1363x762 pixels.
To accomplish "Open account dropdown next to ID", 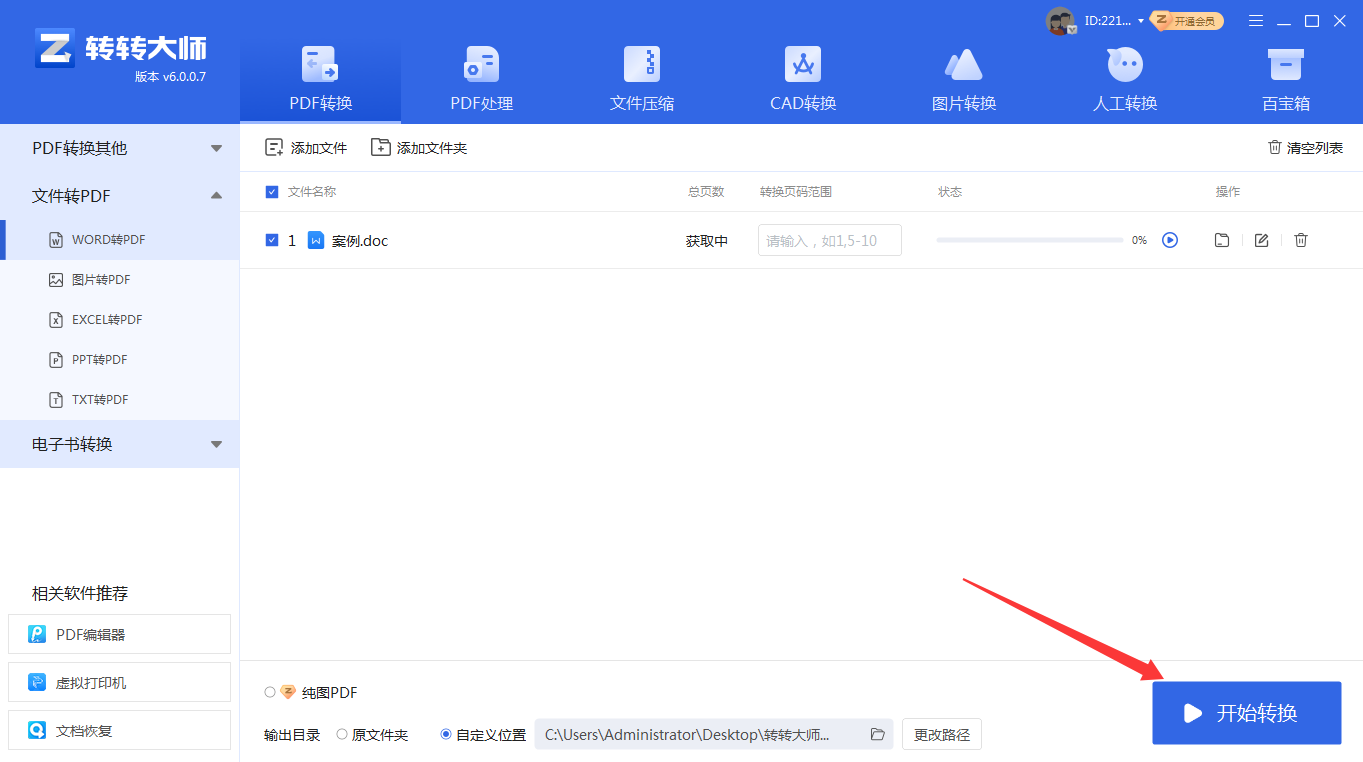I will [1141, 21].
